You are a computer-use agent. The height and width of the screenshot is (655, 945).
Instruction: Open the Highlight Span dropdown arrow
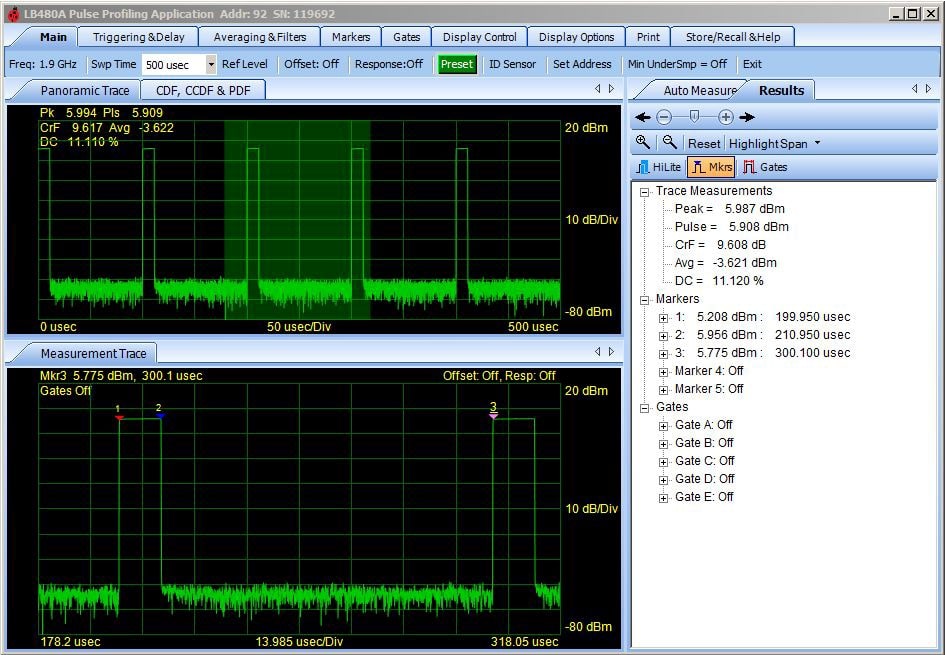click(x=817, y=143)
